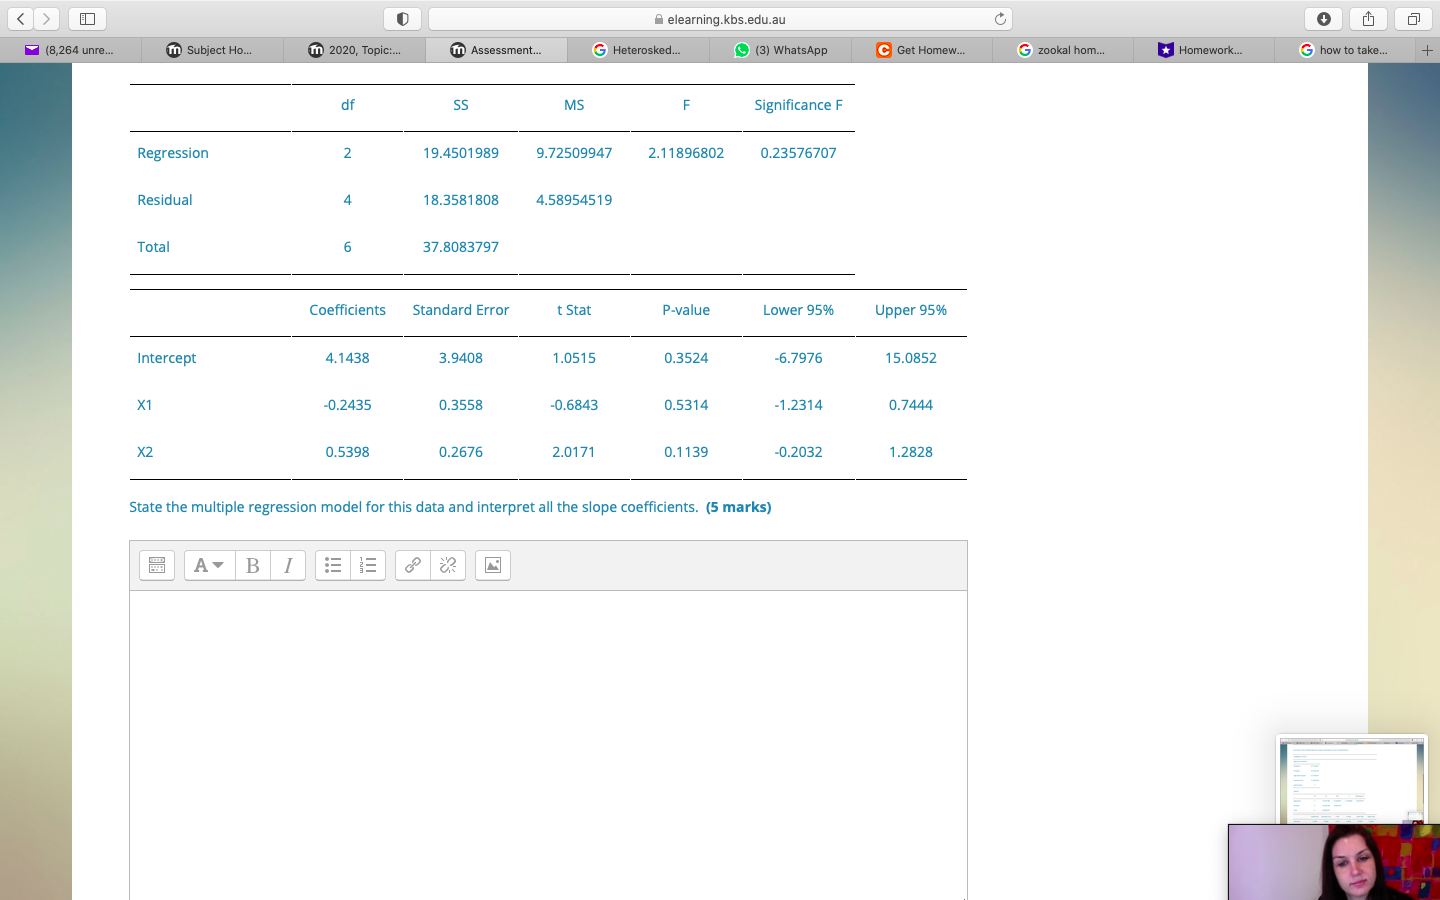The width and height of the screenshot is (1440, 900).
Task: Click the webcam video overlay
Action: (x=1334, y=862)
